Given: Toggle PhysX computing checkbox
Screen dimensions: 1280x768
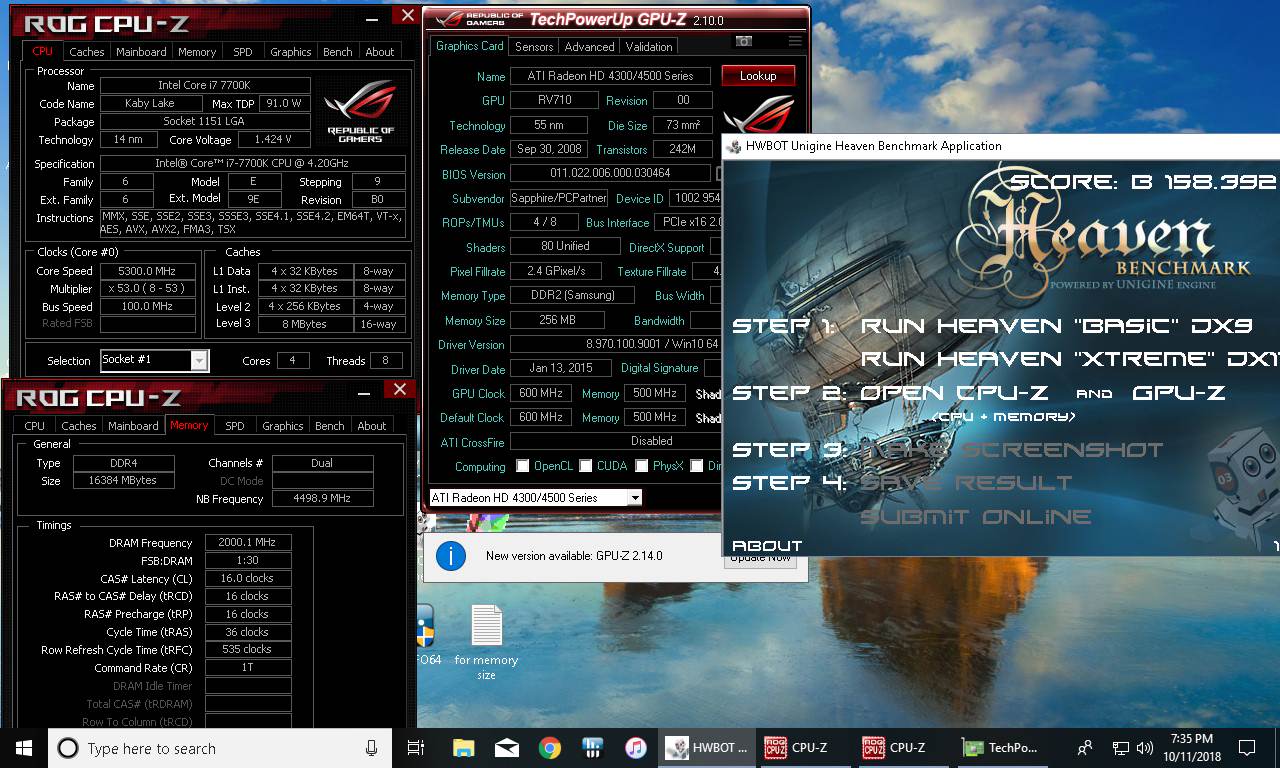Looking at the screenshot, I should coord(640,466).
